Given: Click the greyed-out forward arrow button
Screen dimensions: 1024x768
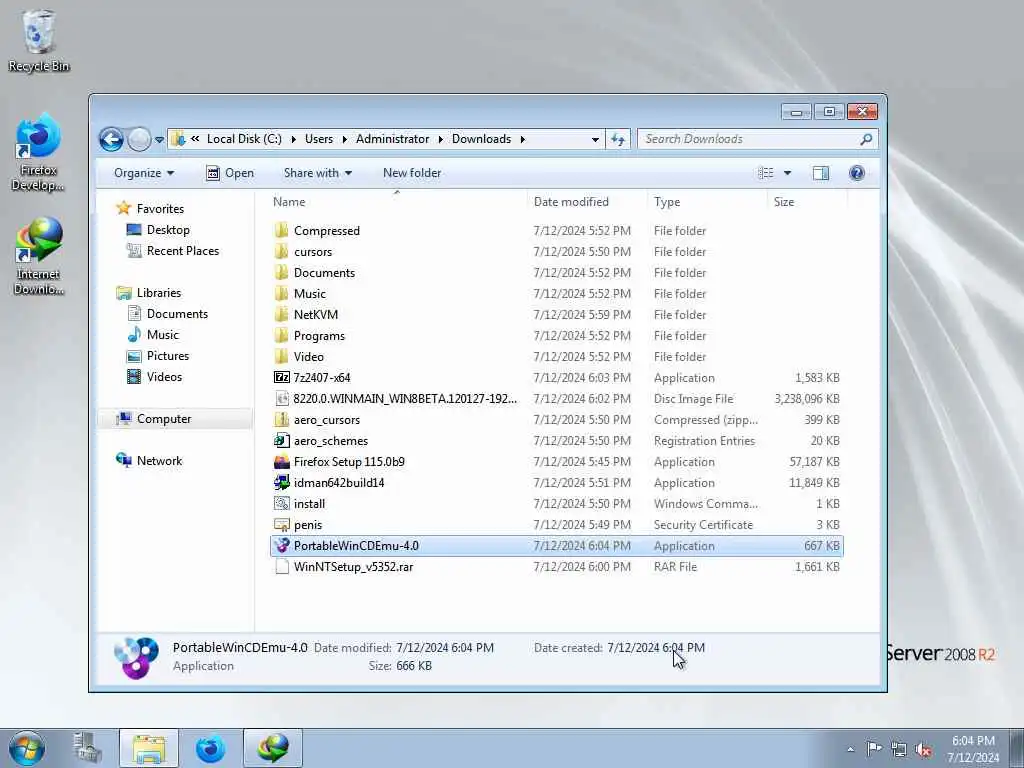Looking at the screenshot, I should click(x=138, y=139).
